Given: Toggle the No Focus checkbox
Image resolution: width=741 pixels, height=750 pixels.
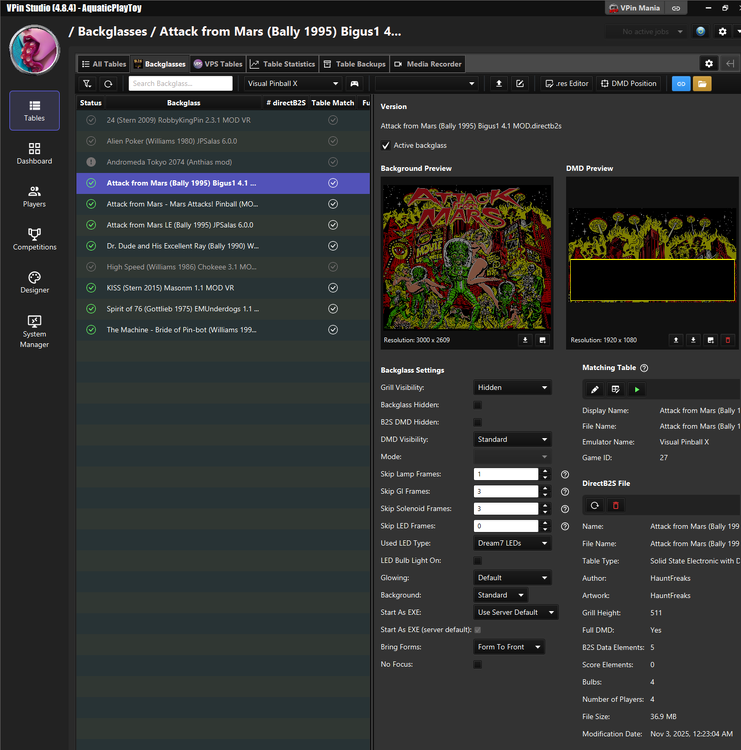Looking at the screenshot, I should click(x=477, y=664).
